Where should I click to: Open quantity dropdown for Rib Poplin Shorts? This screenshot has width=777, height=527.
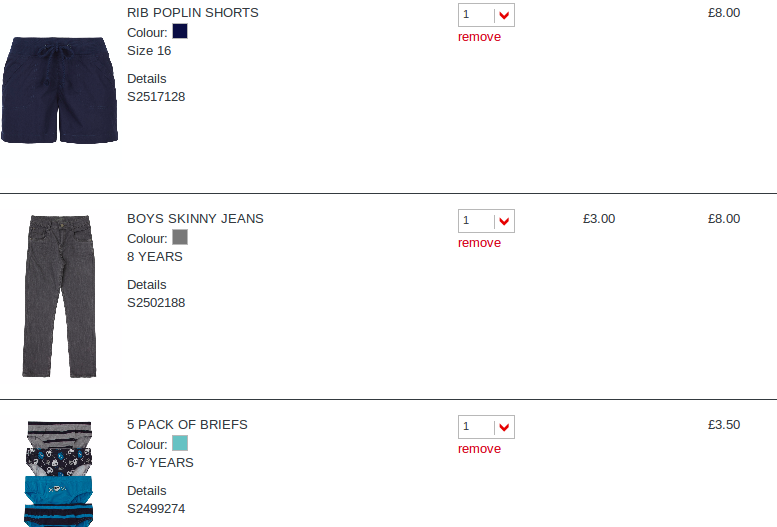pos(487,15)
